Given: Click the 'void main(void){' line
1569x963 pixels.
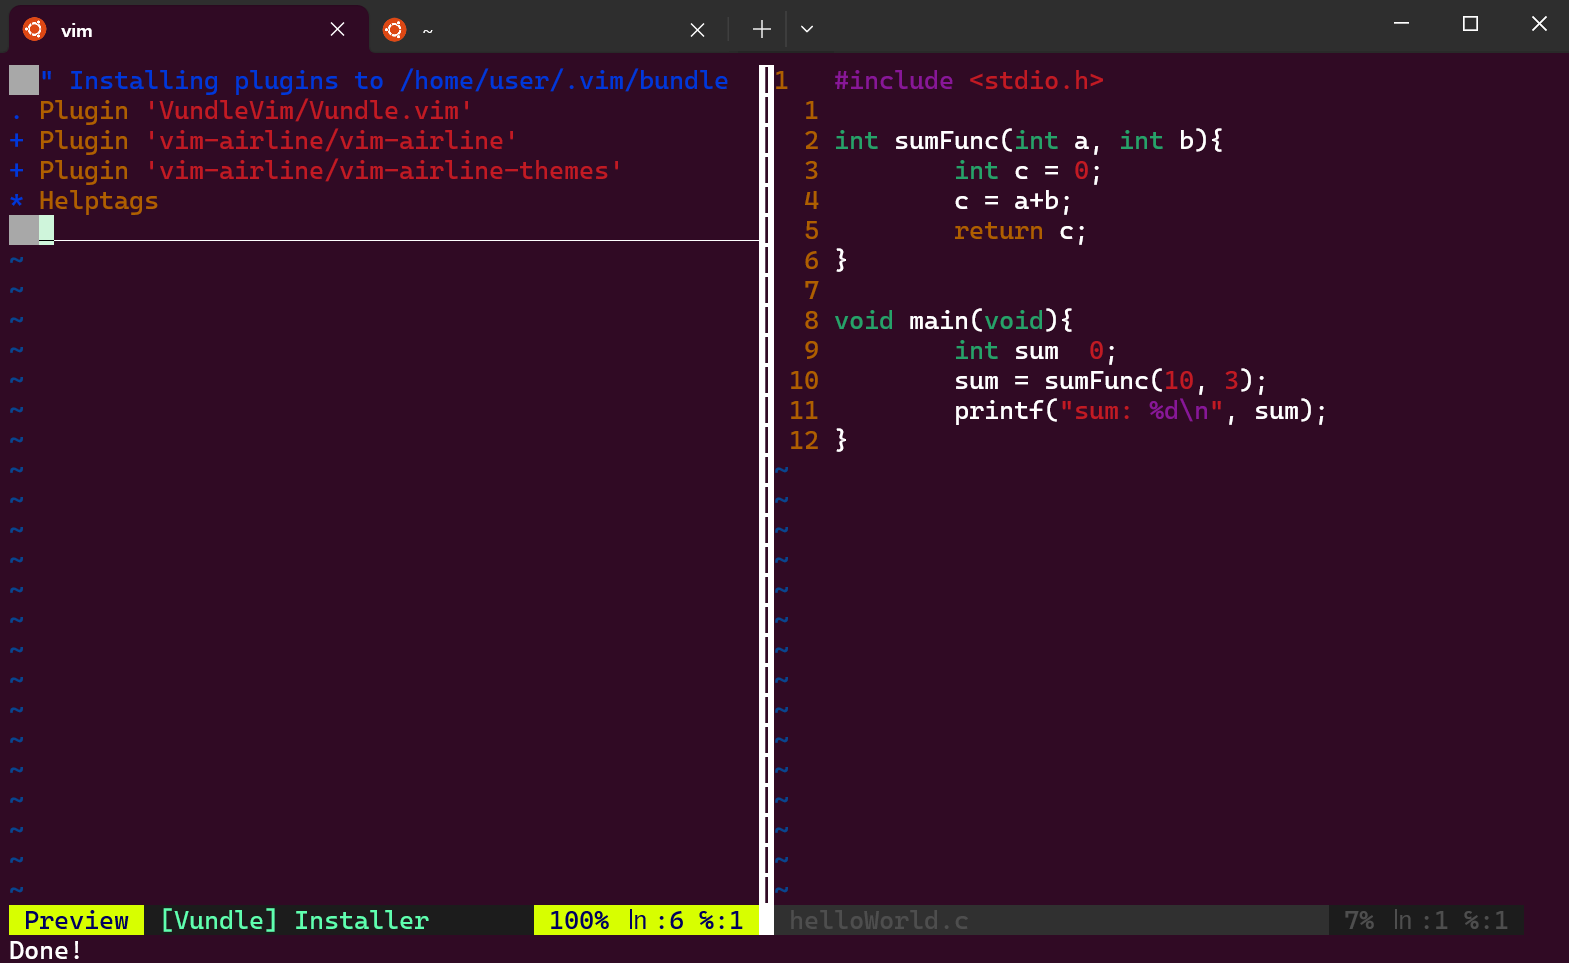Looking at the screenshot, I should [954, 320].
